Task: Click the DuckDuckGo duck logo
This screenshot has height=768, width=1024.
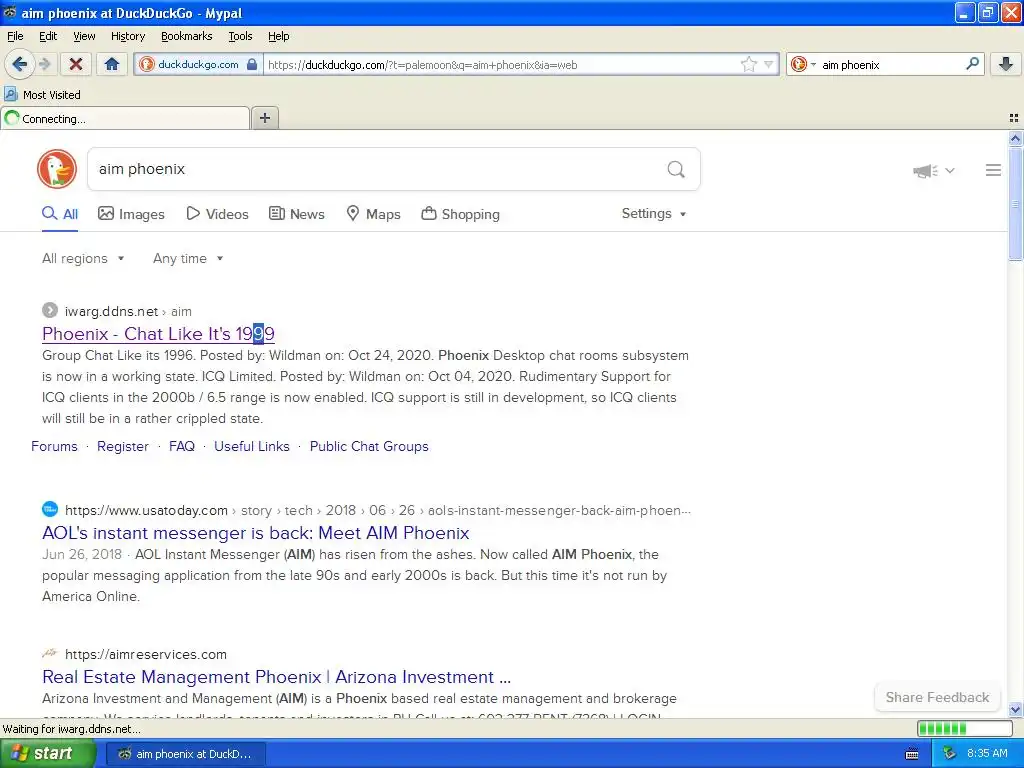Action: click(x=57, y=169)
